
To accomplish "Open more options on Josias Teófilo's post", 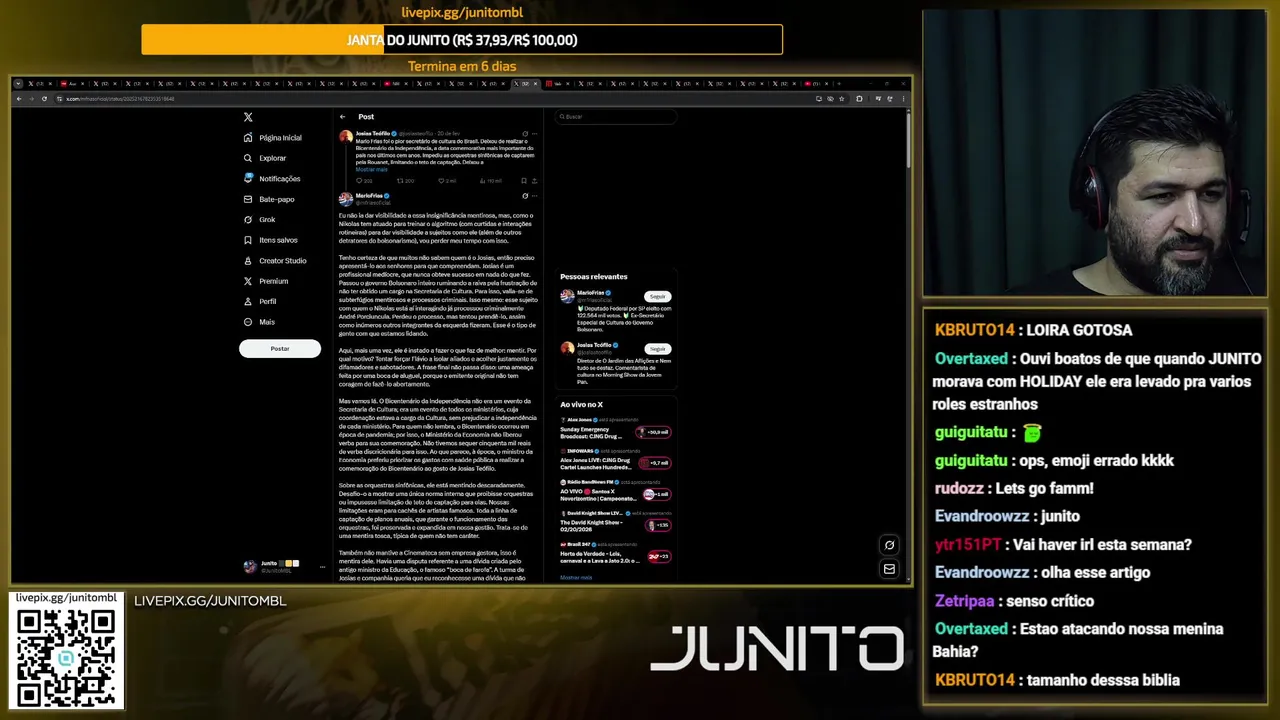I will coord(535,133).
